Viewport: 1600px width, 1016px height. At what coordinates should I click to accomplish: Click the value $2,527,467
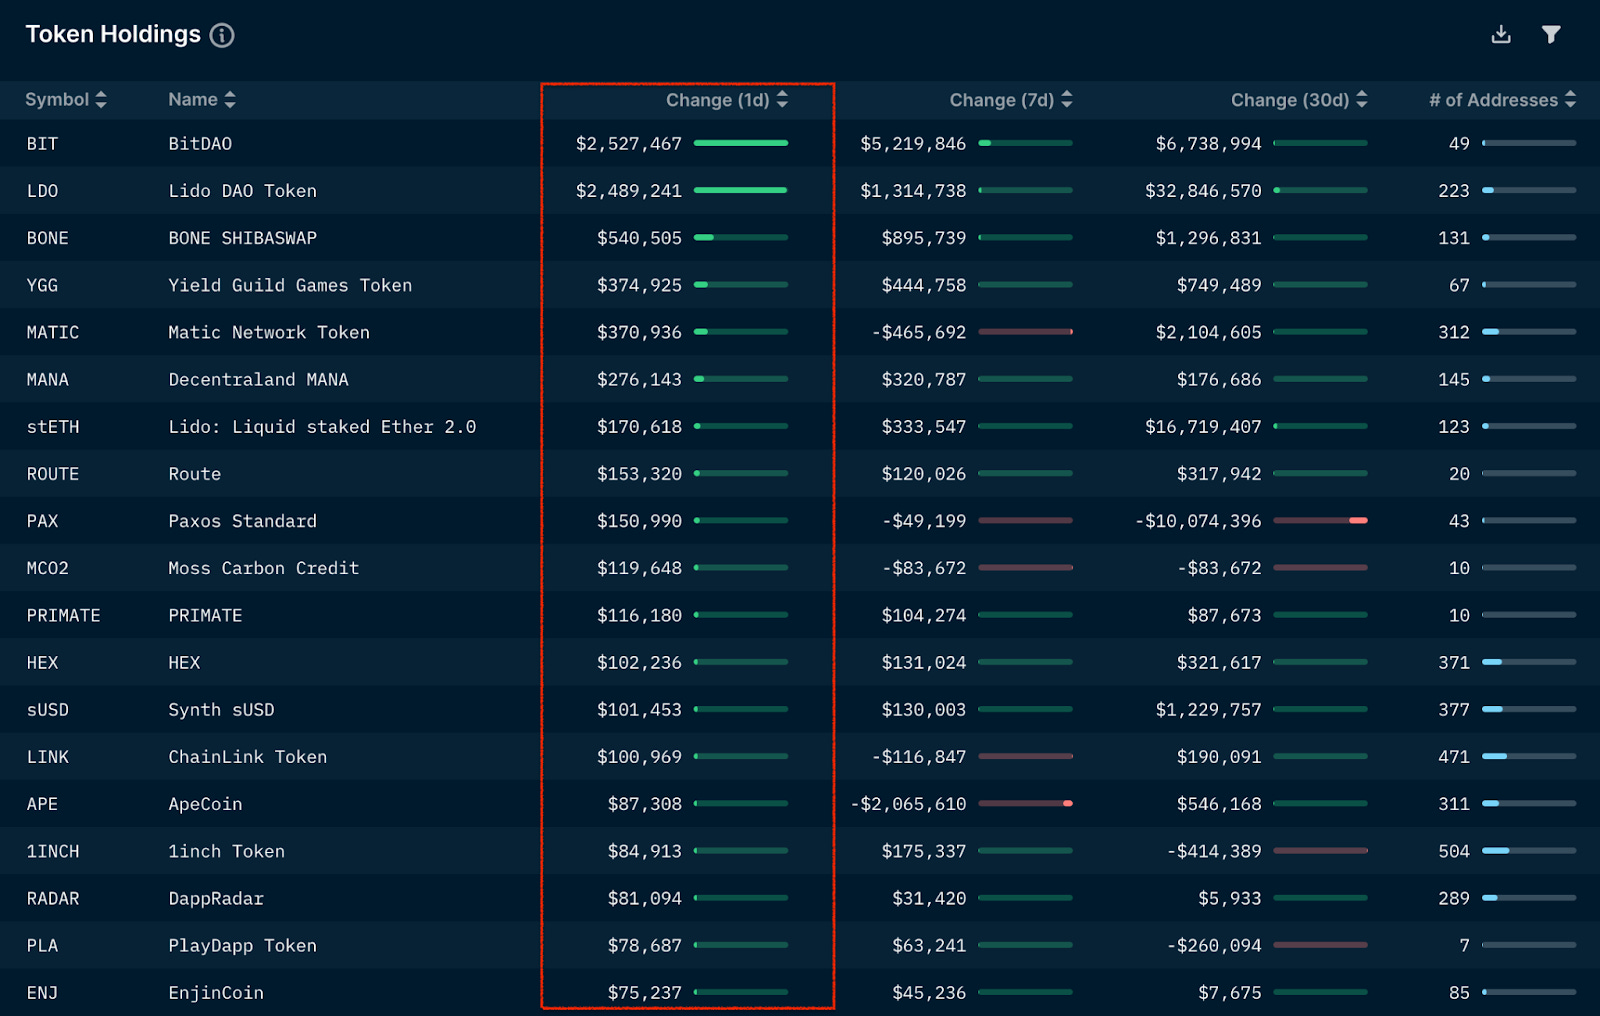tap(629, 144)
